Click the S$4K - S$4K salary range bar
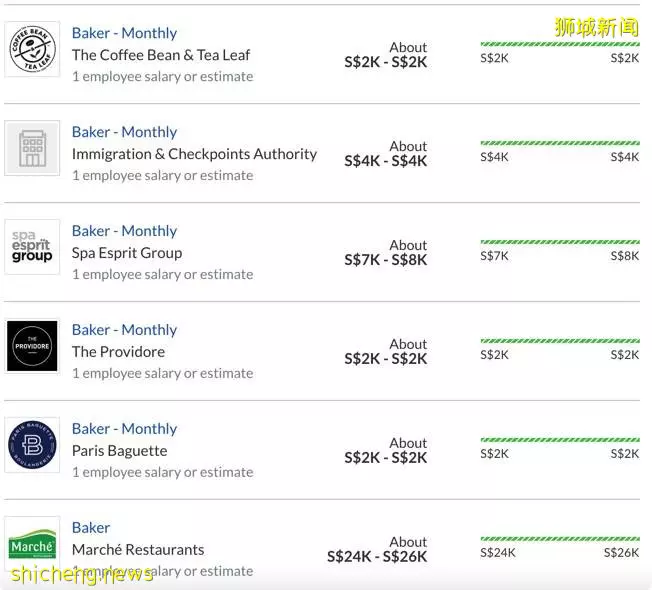This screenshot has width=652, height=590. tap(560, 143)
